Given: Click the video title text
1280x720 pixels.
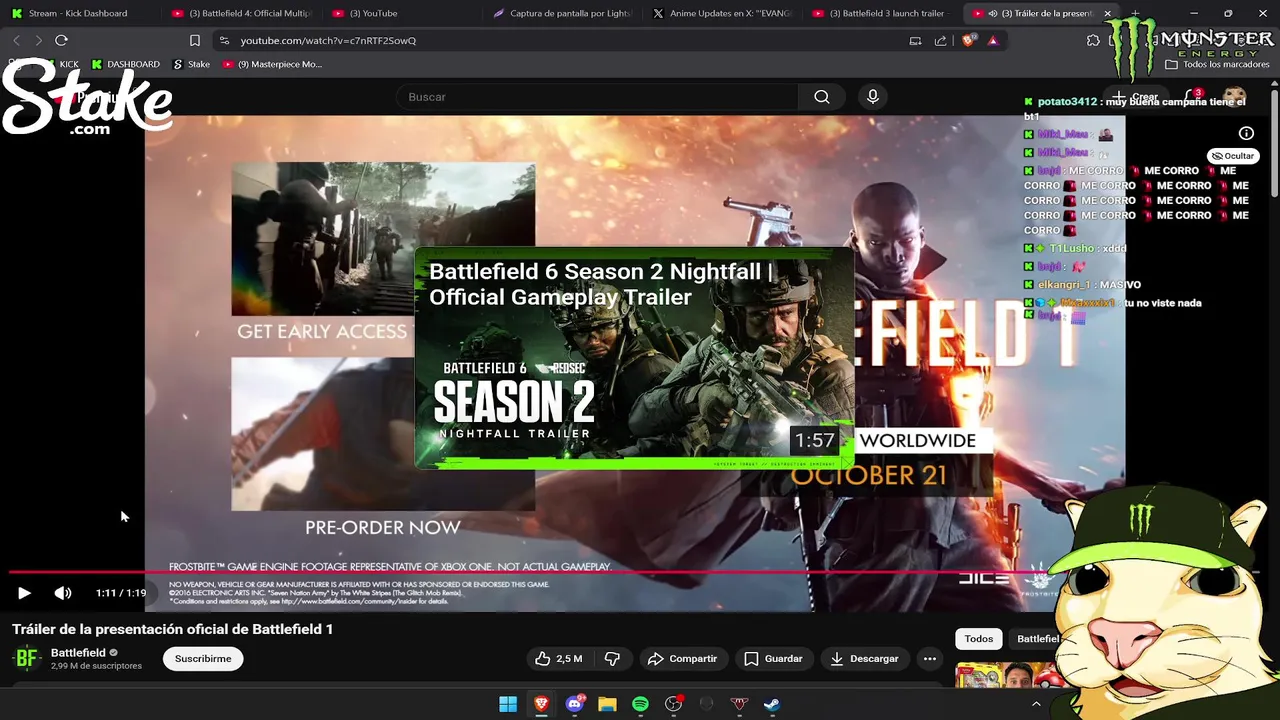Looking at the screenshot, I should coord(172,629).
